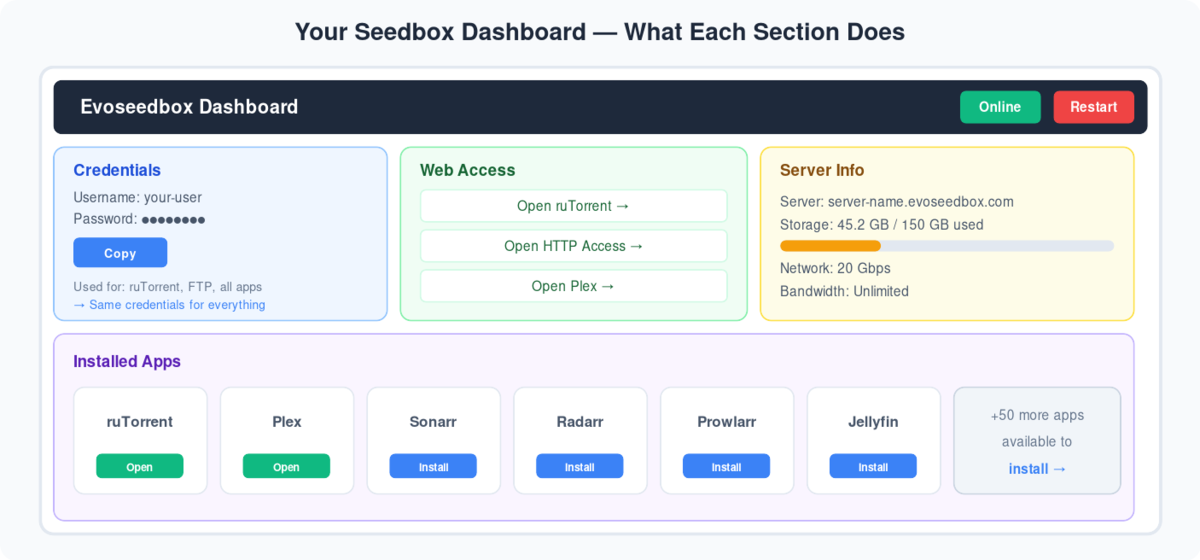The height and width of the screenshot is (560, 1200).
Task: Click 'Used for: ruTorrent, FTP, all apps'
Action: pos(168,287)
